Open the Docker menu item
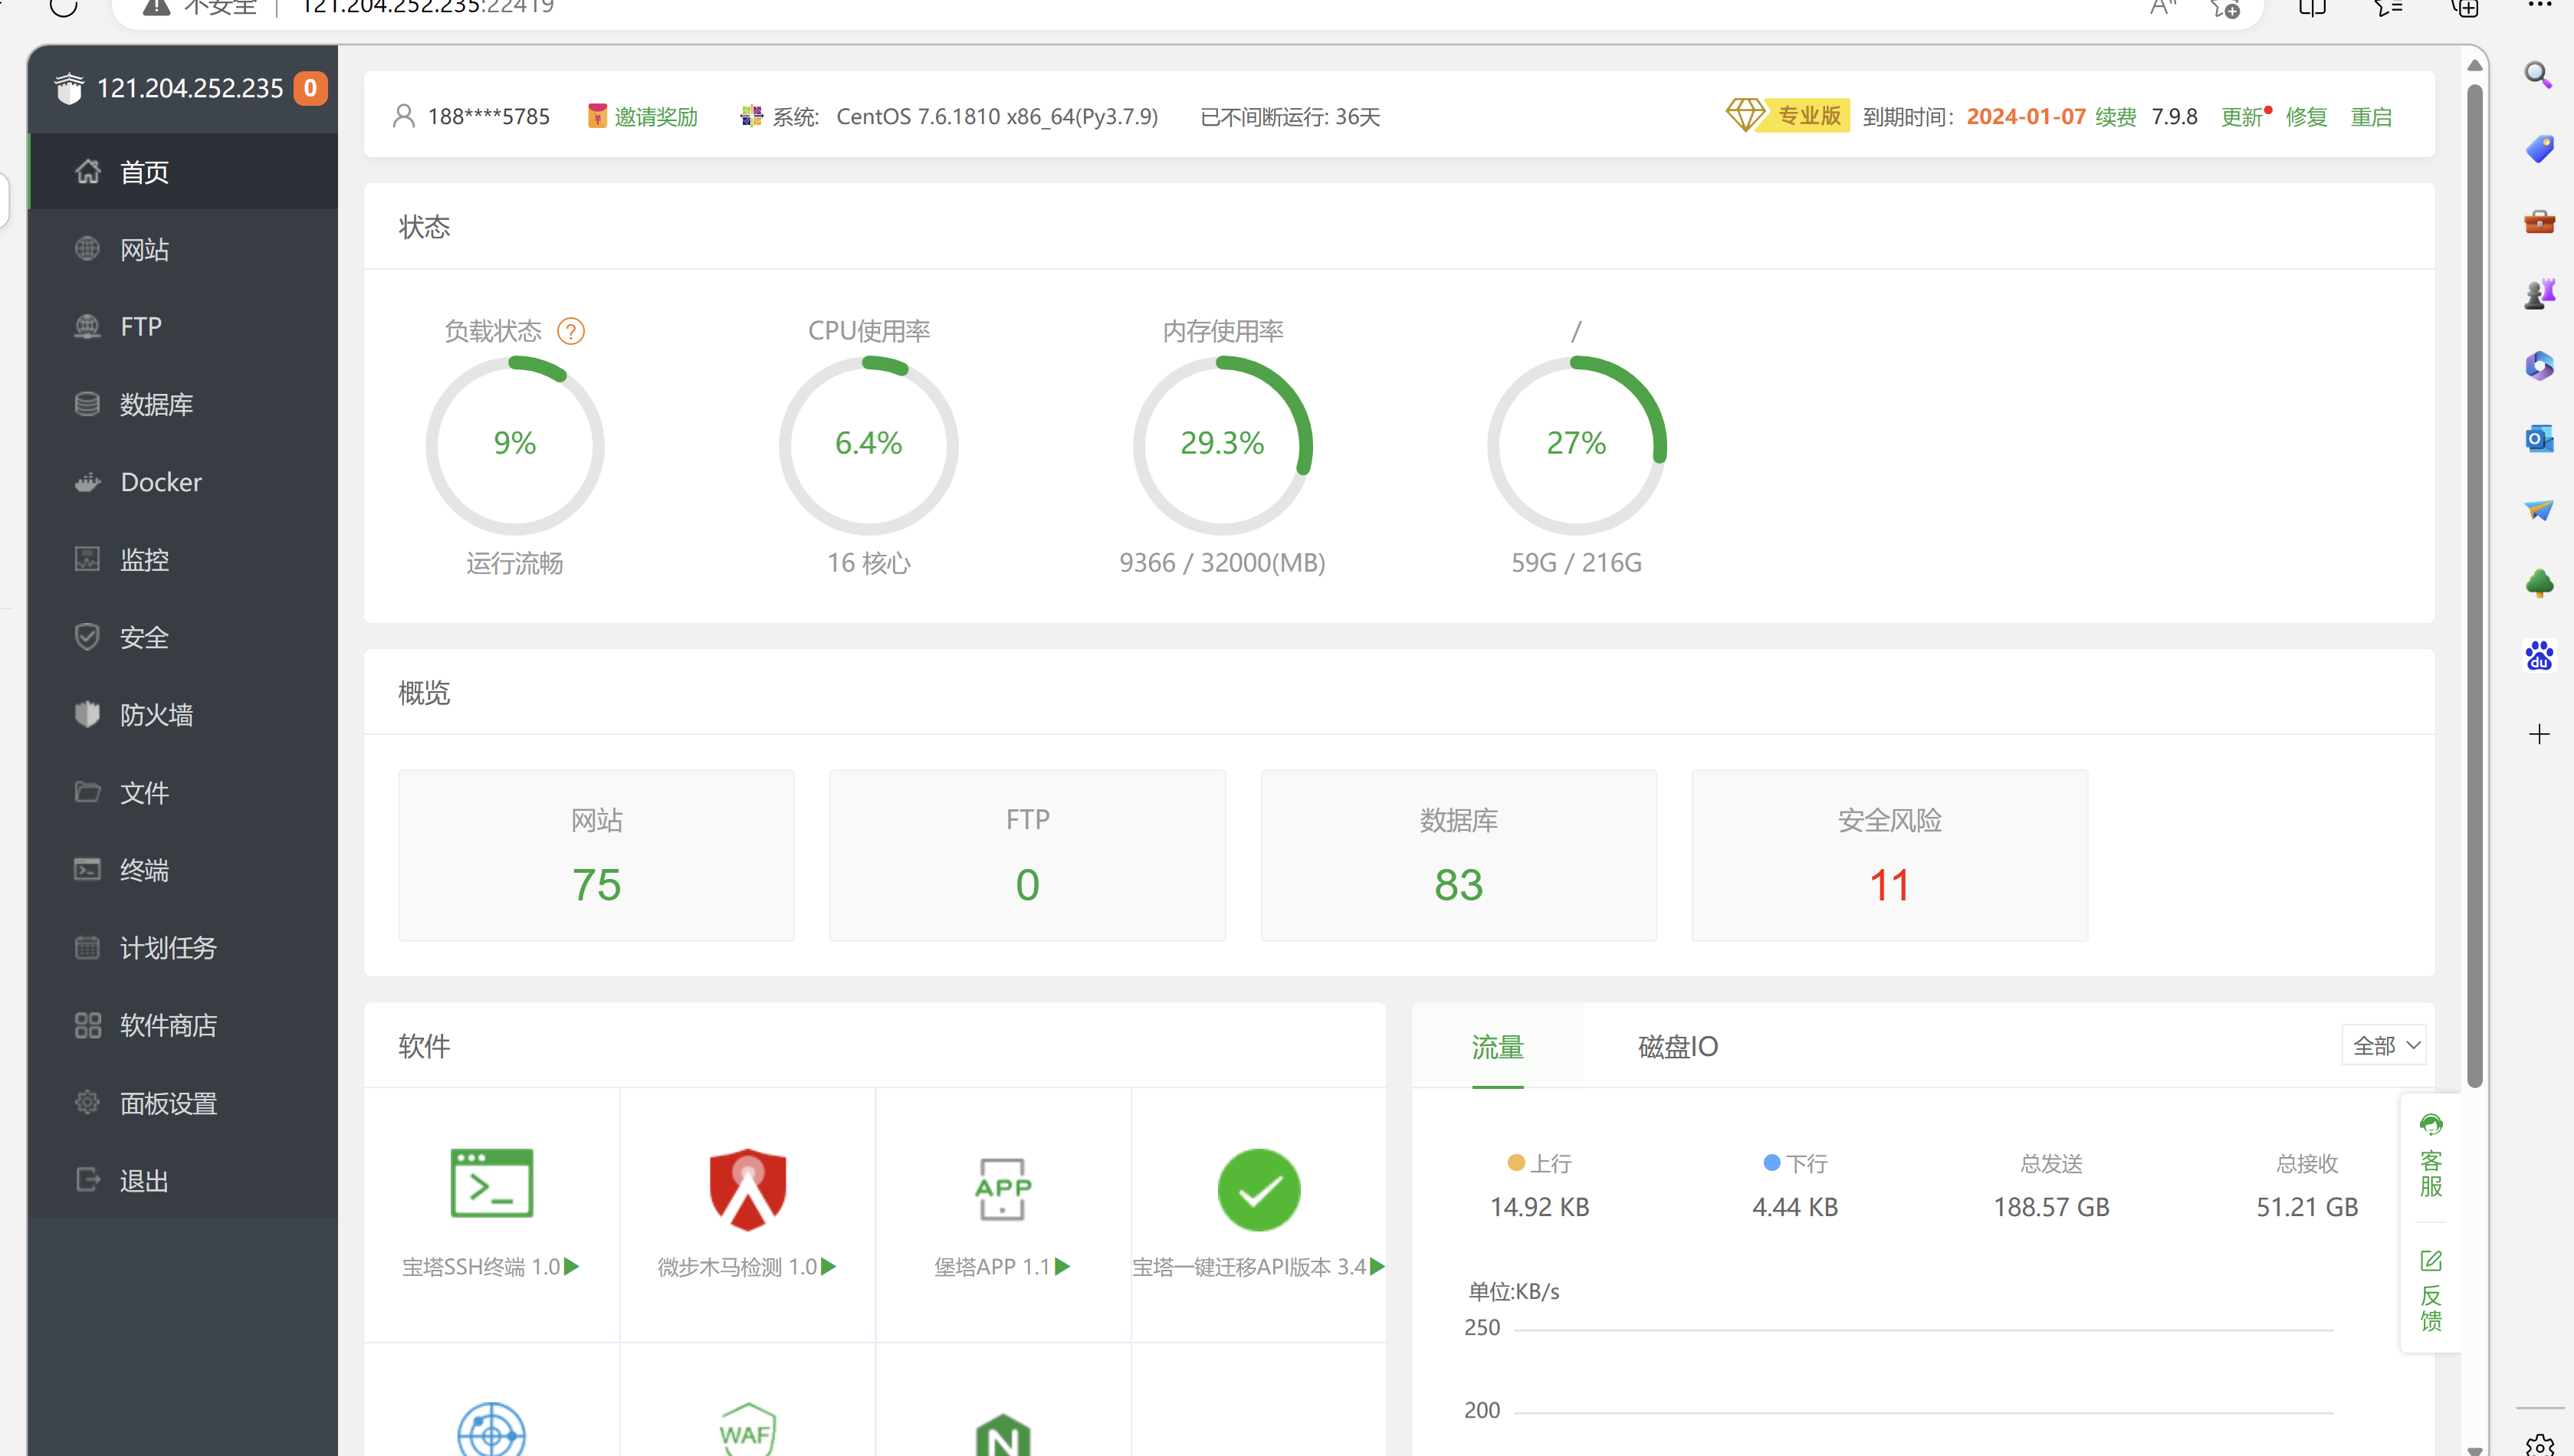 point(183,482)
